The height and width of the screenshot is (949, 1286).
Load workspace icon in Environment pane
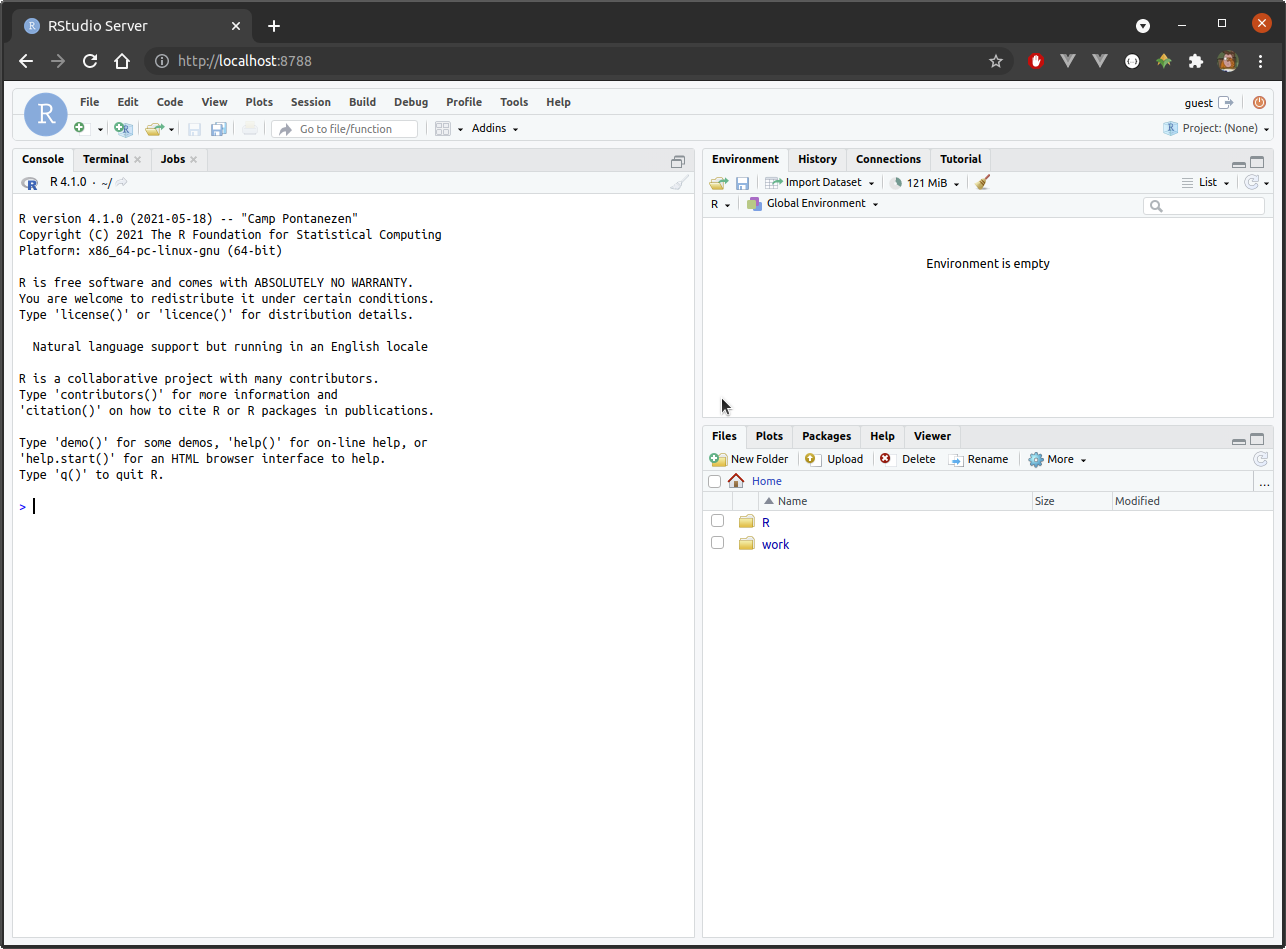(x=719, y=182)
